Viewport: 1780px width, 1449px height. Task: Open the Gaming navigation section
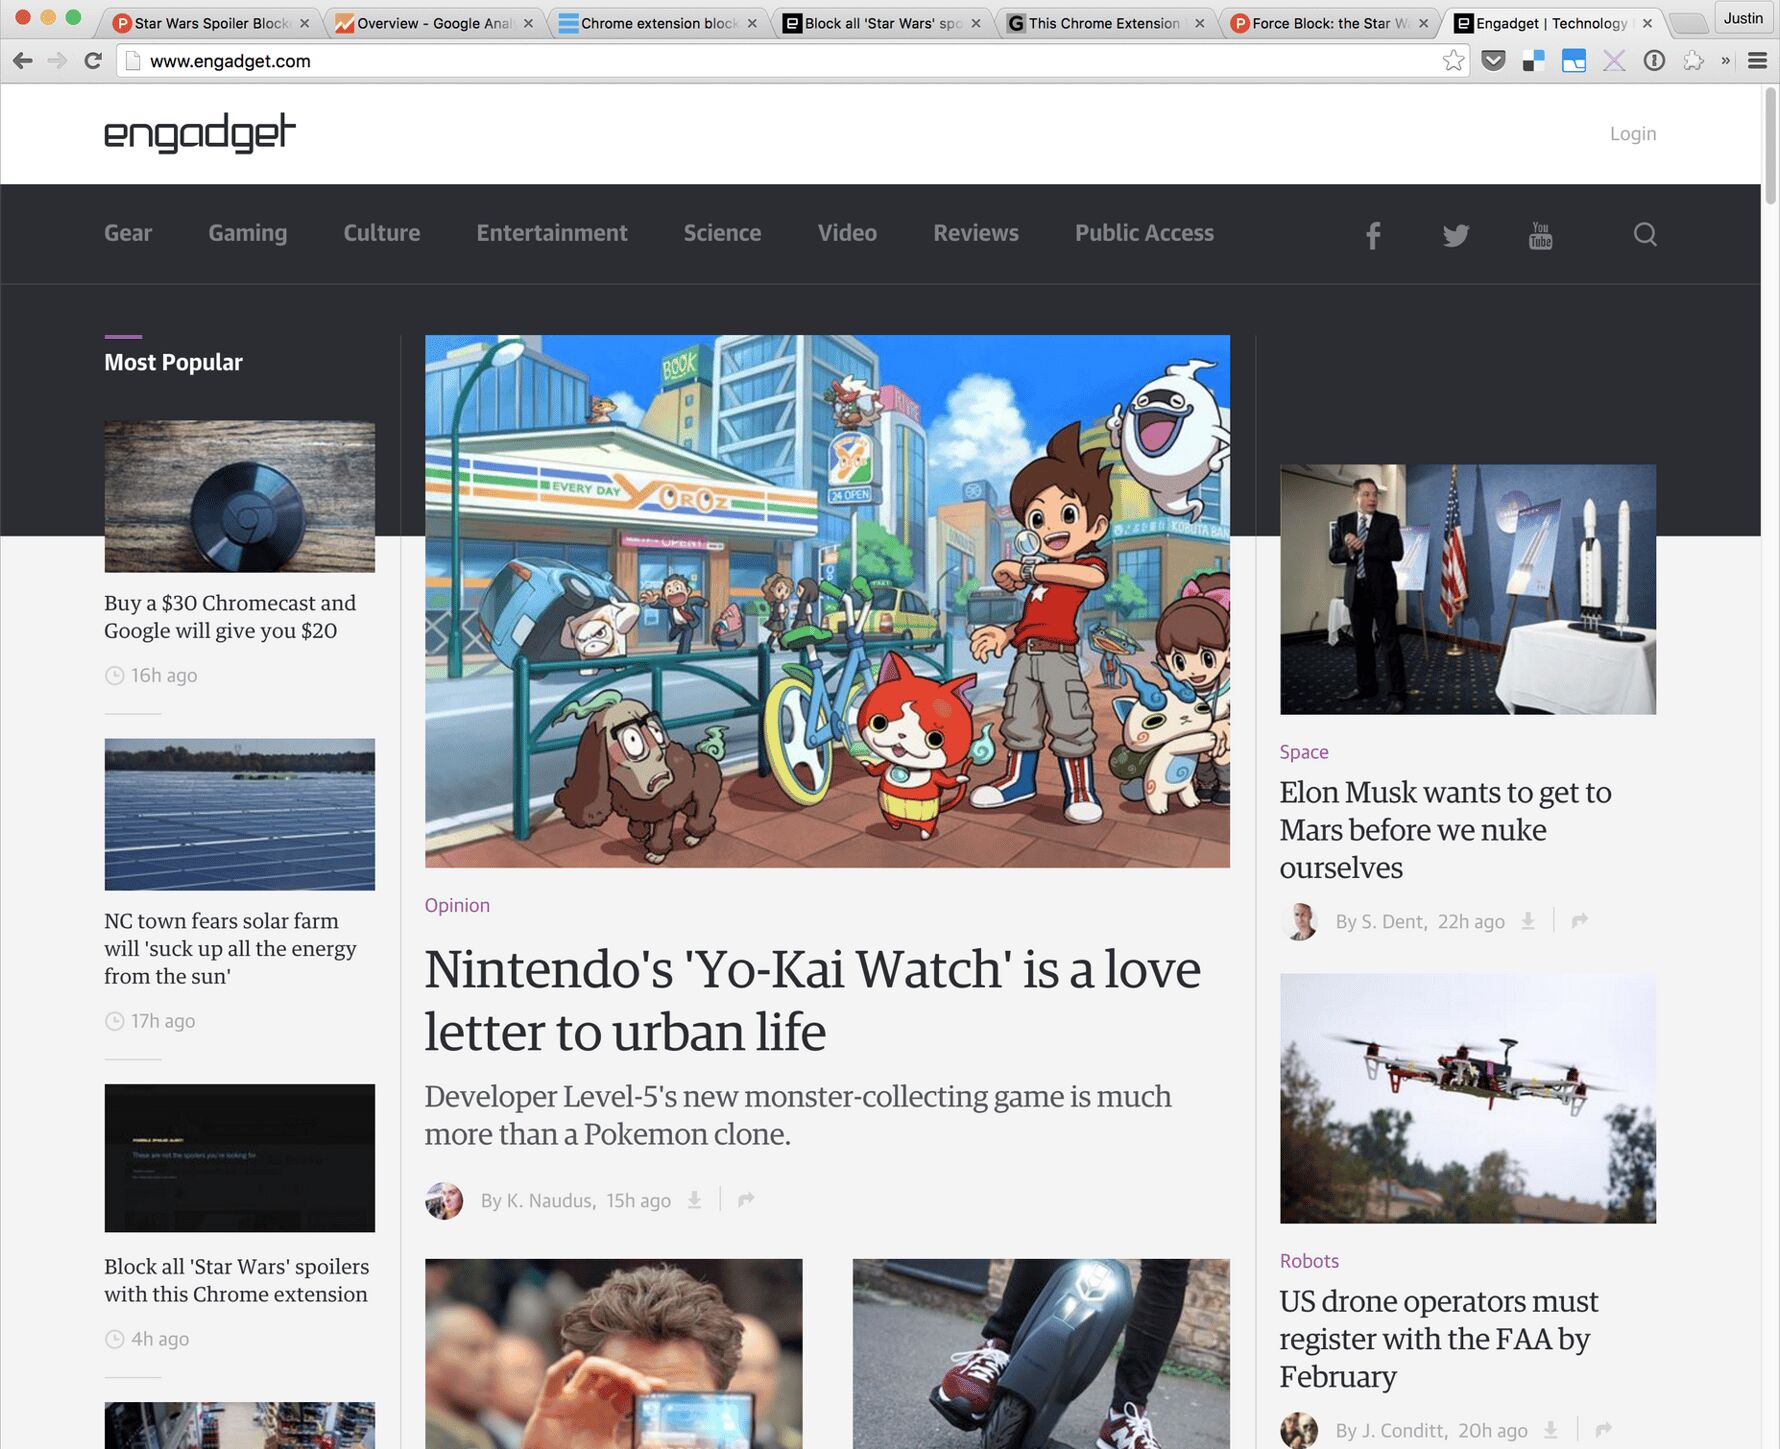(x=247, y=233)
